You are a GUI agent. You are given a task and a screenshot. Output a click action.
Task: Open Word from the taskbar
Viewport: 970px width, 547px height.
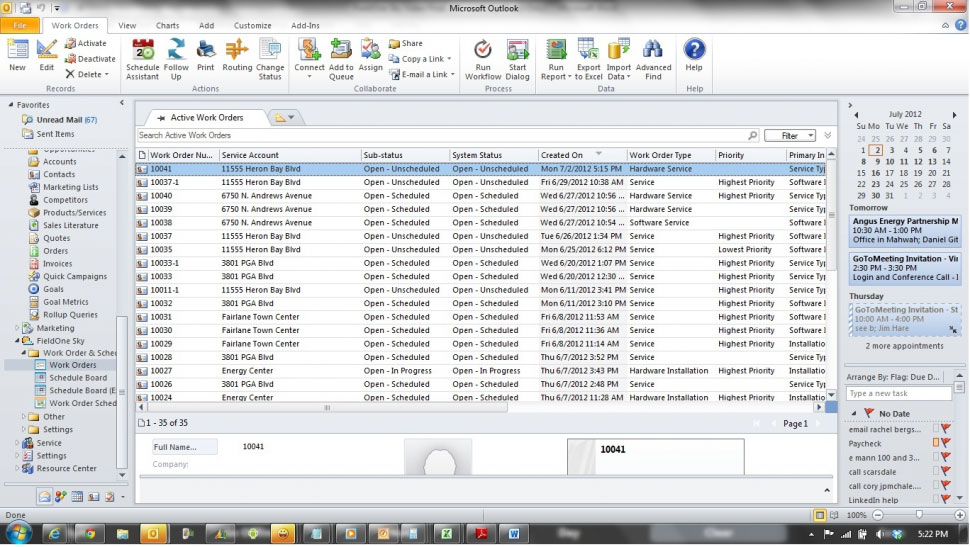click(x=513, y=533)
